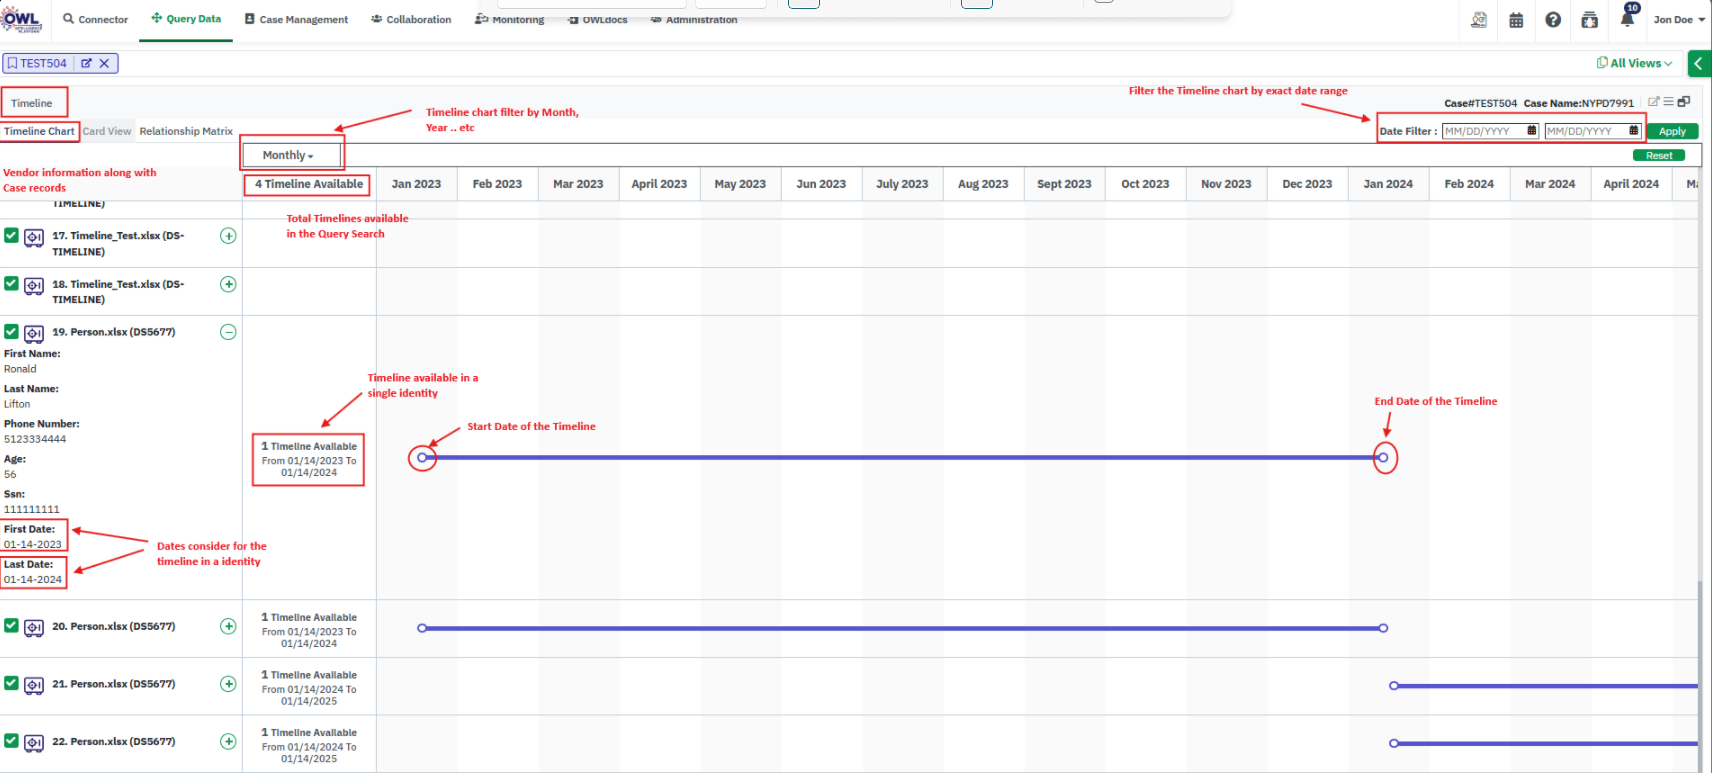The image size is (1712, 773).
Task: Click the hamburger list icon beside case name
Action: point(1668,102)
